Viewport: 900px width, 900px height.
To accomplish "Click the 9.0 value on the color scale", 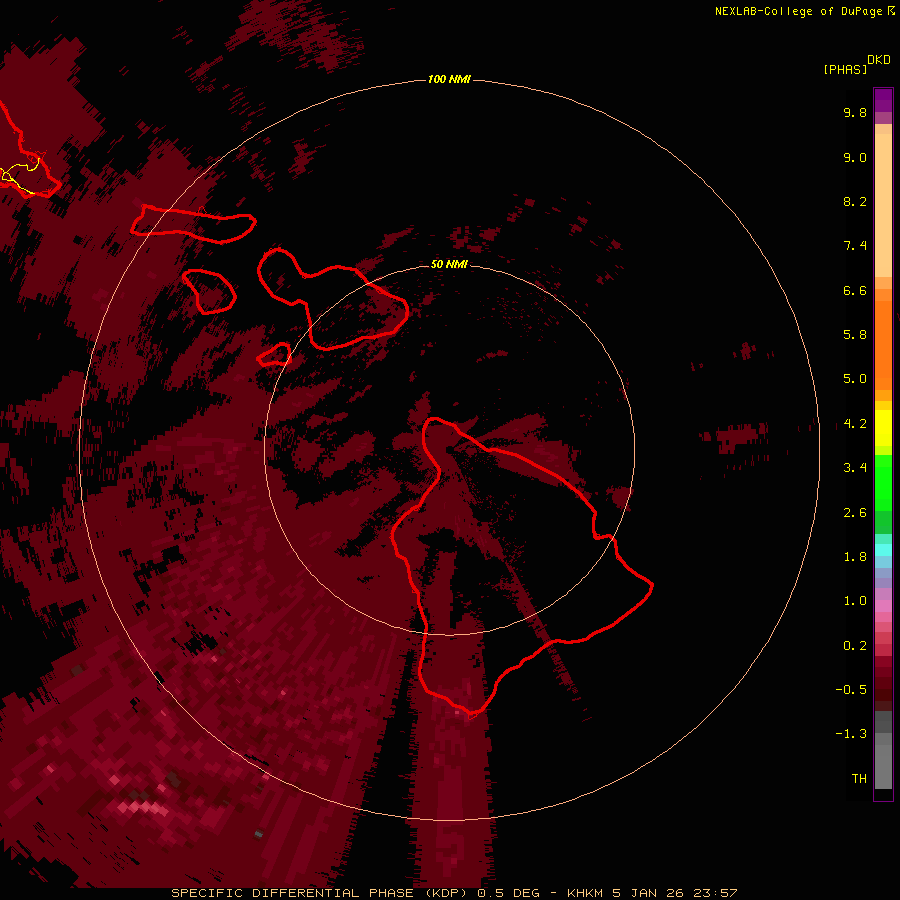I will pos(855,157).
